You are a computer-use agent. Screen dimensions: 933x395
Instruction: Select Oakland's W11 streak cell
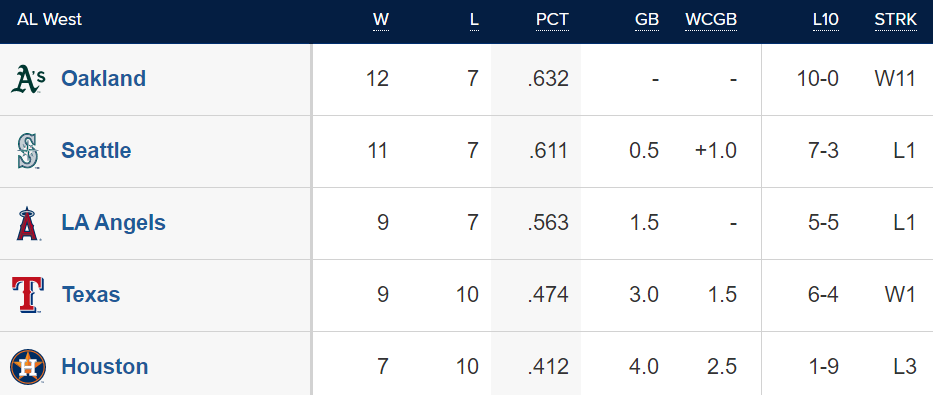[x=895, y=79]
